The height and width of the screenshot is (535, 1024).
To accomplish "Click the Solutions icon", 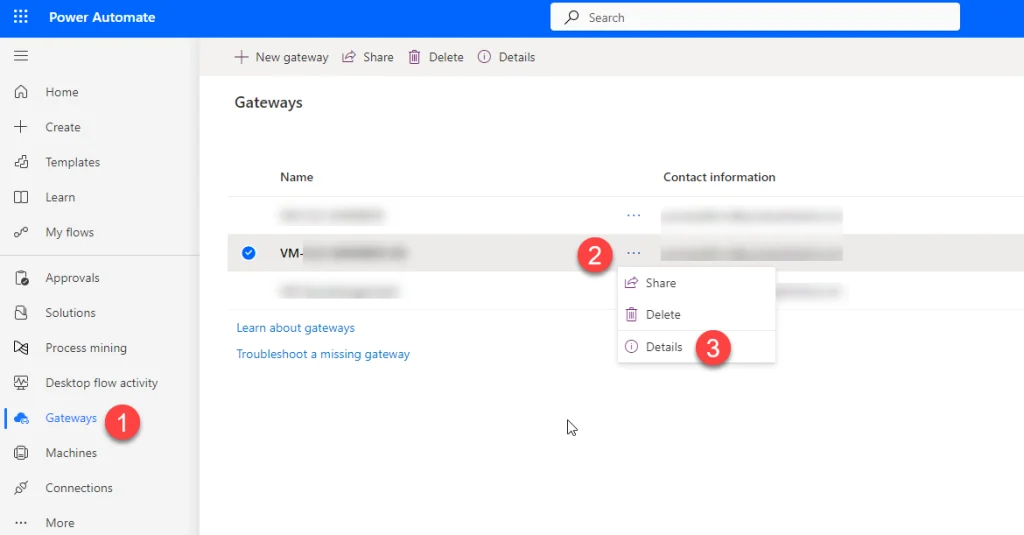I will [21, 313].
